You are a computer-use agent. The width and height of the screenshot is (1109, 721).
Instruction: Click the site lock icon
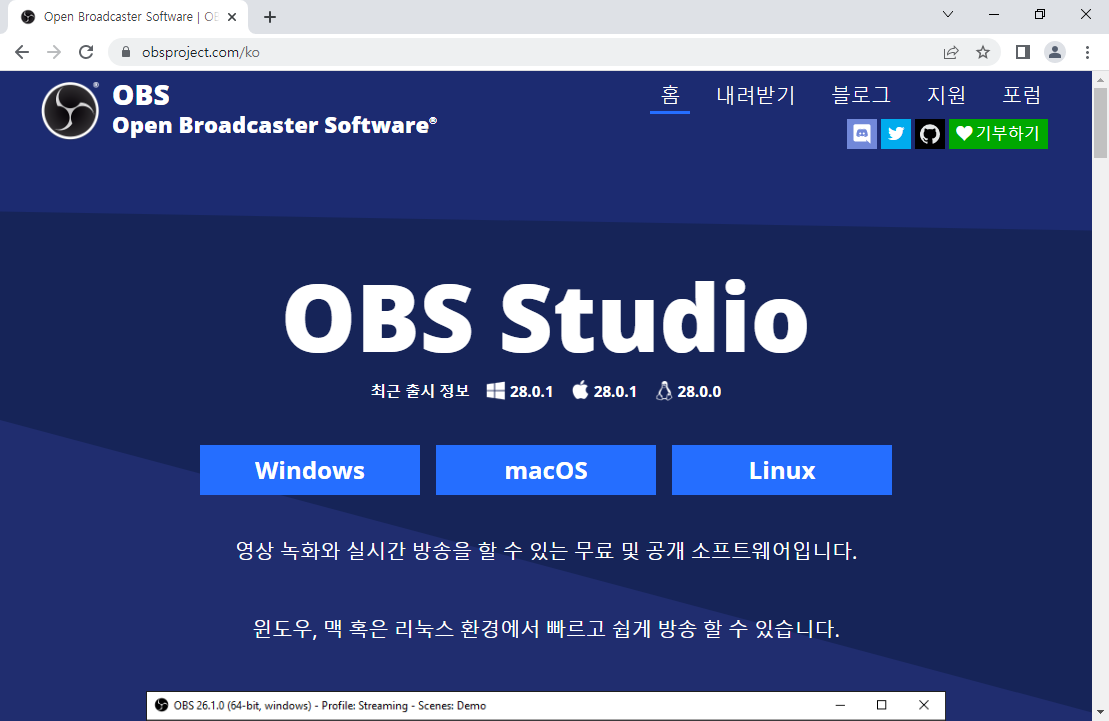click(x=126, y=52)
